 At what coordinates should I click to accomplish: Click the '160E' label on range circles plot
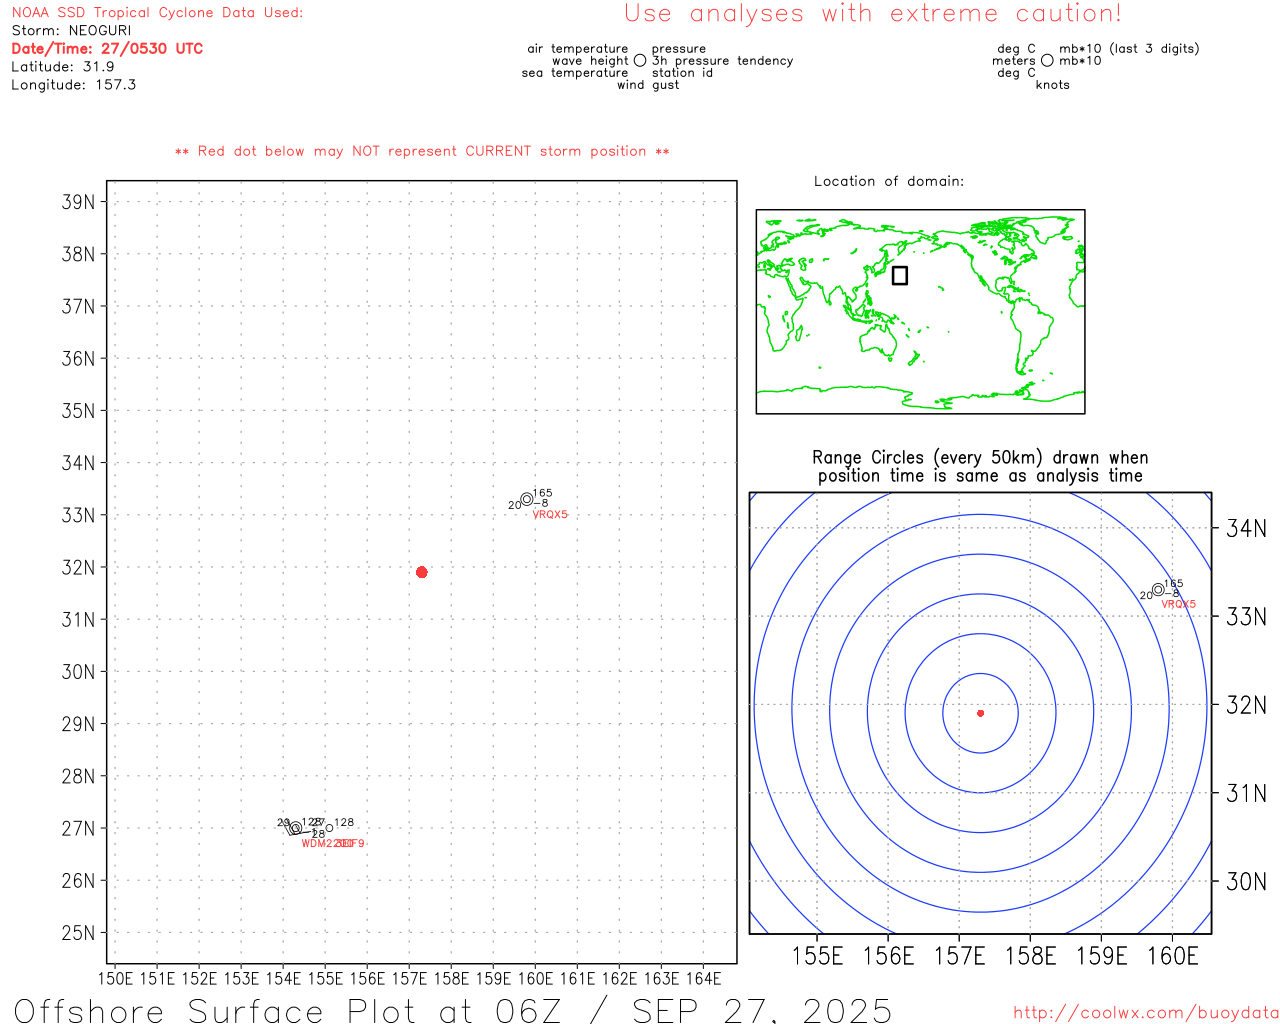click(x=1172, y=956)
